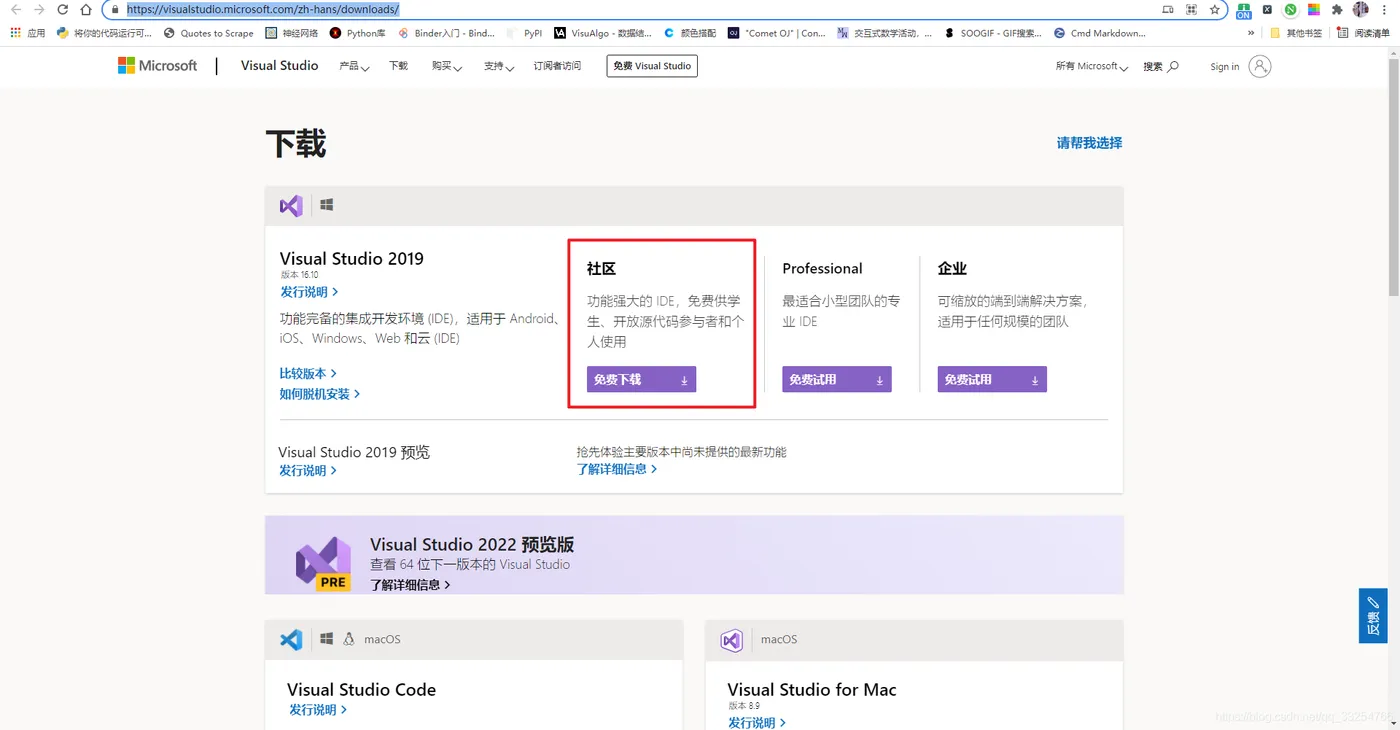The width and height of the screenshot is (1400, 730).
Task: Open the Binder入门 bookmark
Action: (446, 33)
